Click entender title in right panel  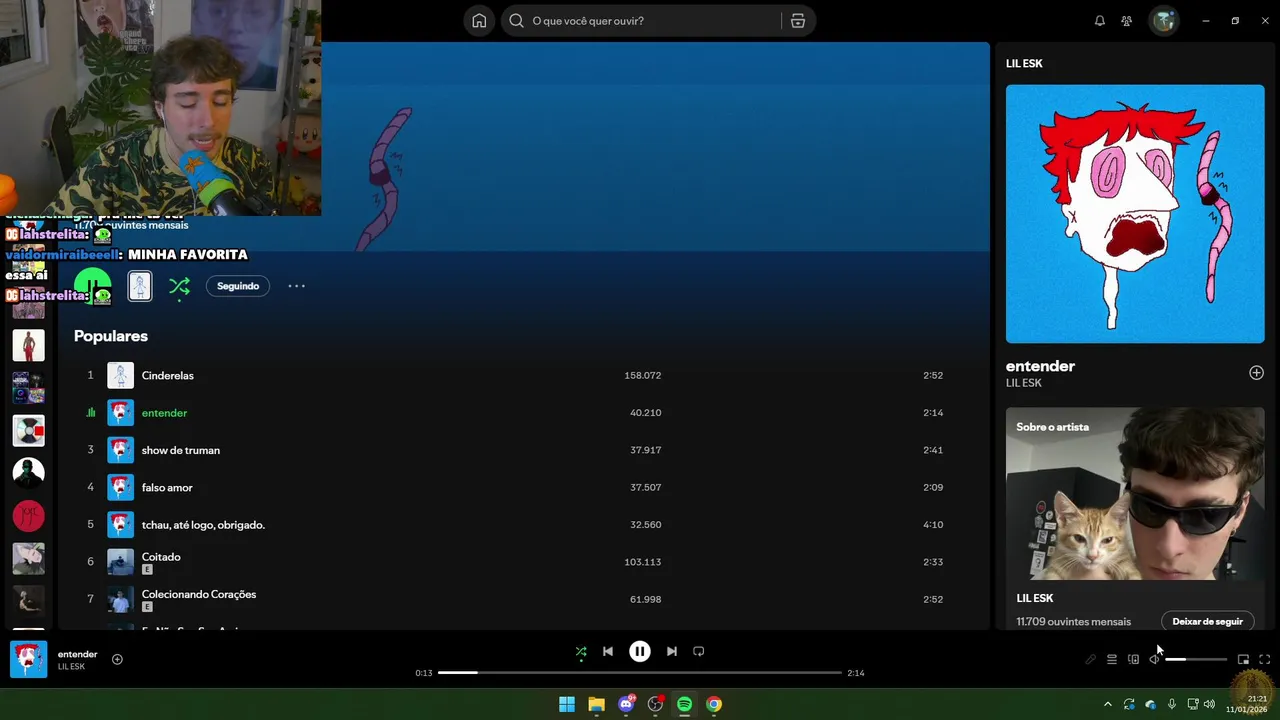pyautogui.click(x=1040, y=366)
